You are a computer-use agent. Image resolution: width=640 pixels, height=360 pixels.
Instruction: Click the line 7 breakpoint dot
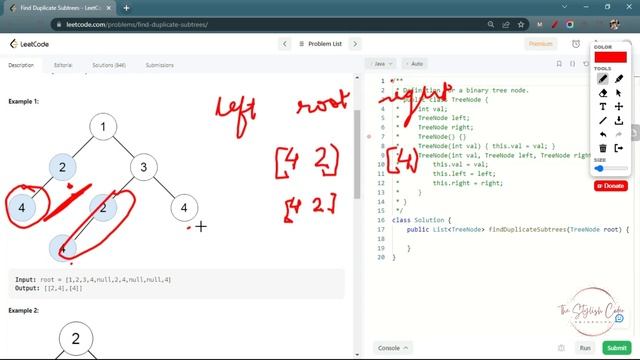[369, 137]
